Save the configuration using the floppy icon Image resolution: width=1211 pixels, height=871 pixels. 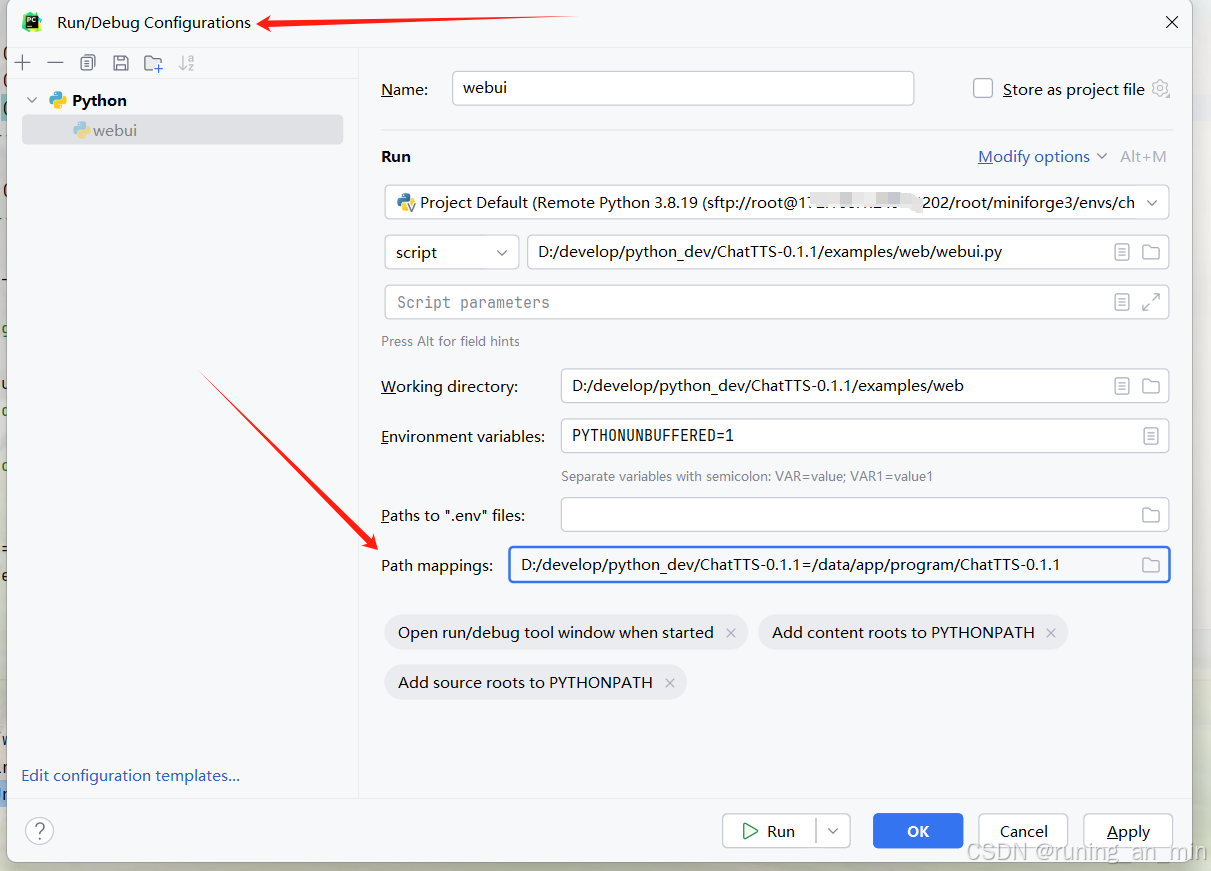coord(120,62)
